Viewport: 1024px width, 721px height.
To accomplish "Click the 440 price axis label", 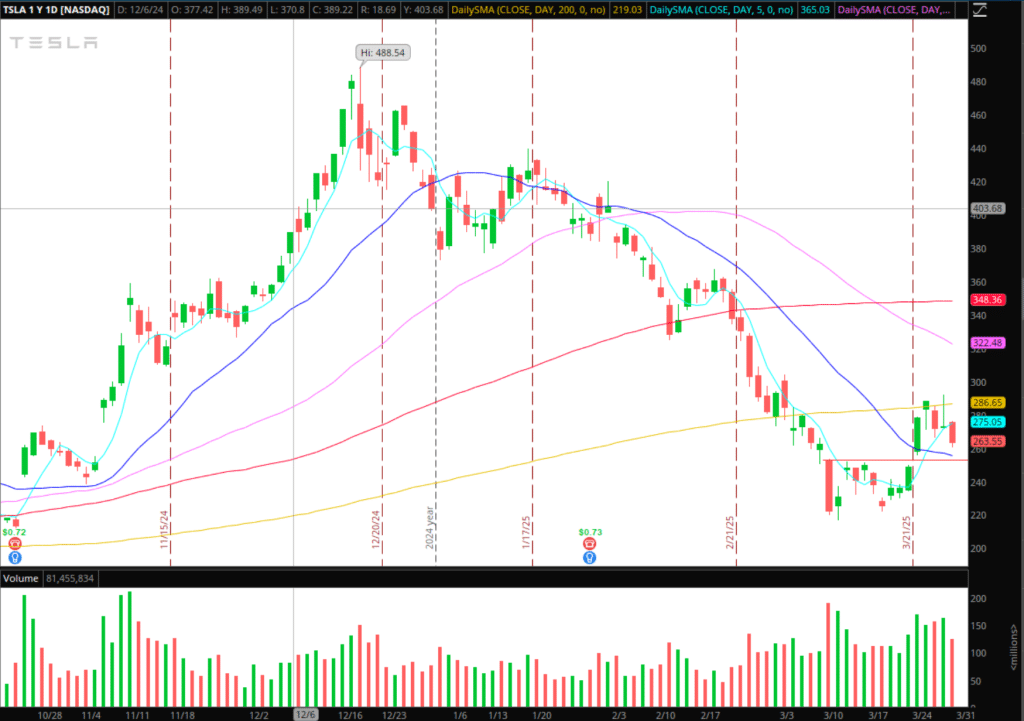I will [x=978, y=148].
